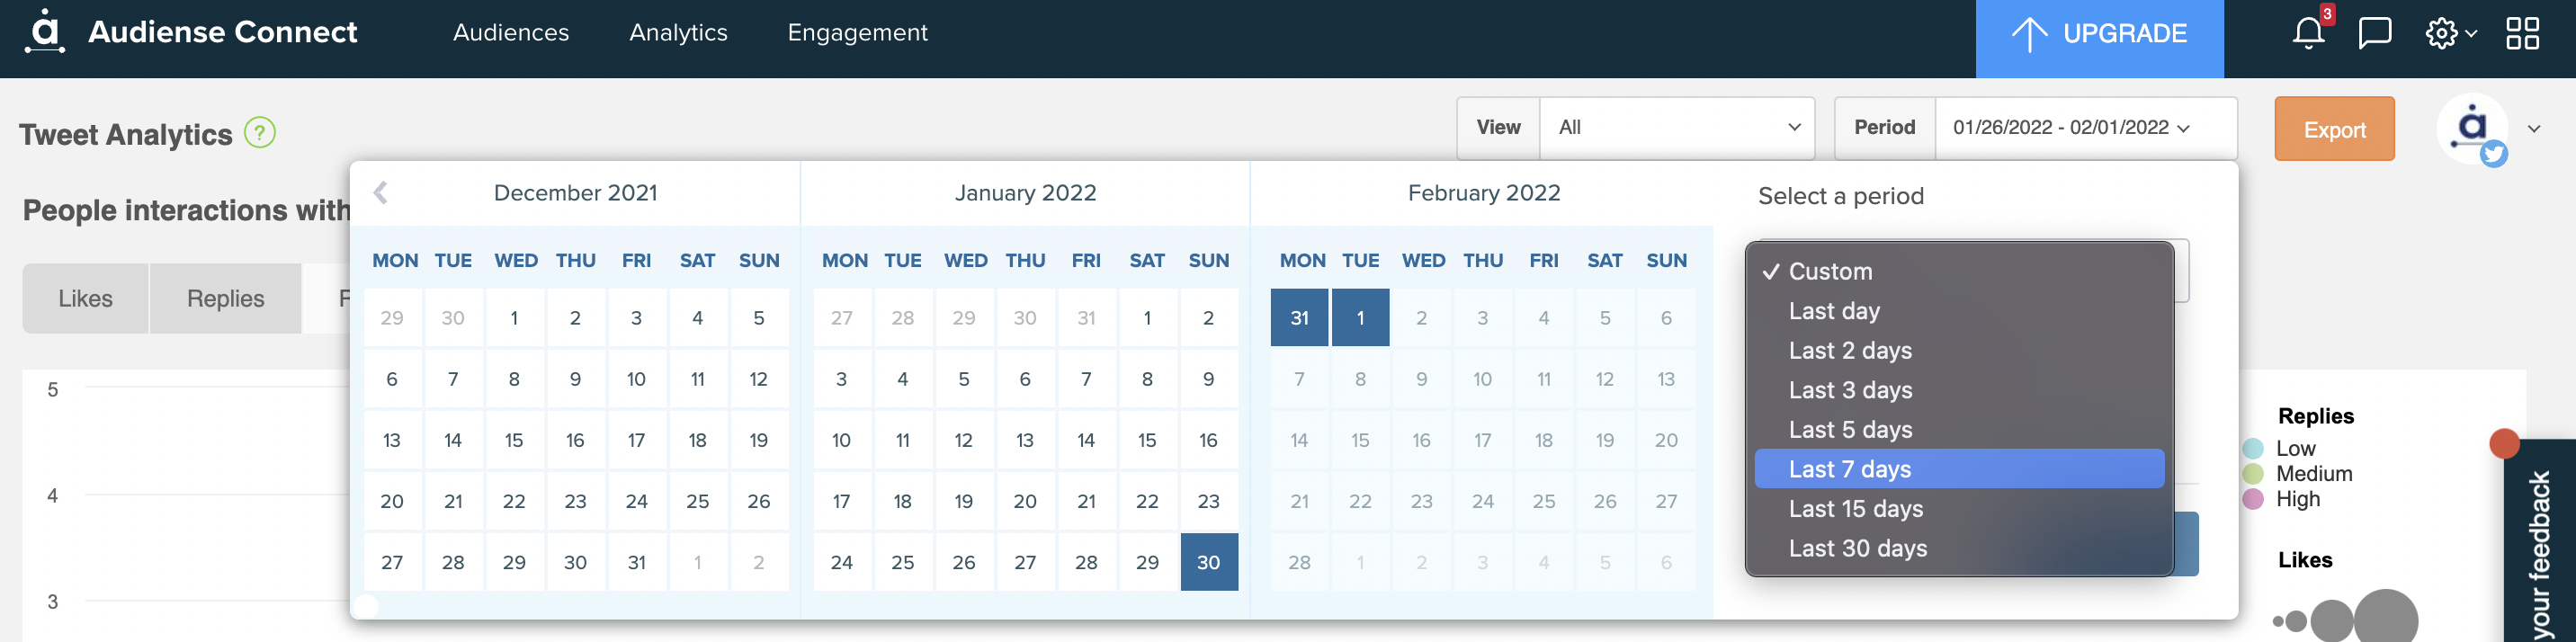Go to previous month in calendar
Viewport: 2576px width, 642px height.
click(380, 192)
